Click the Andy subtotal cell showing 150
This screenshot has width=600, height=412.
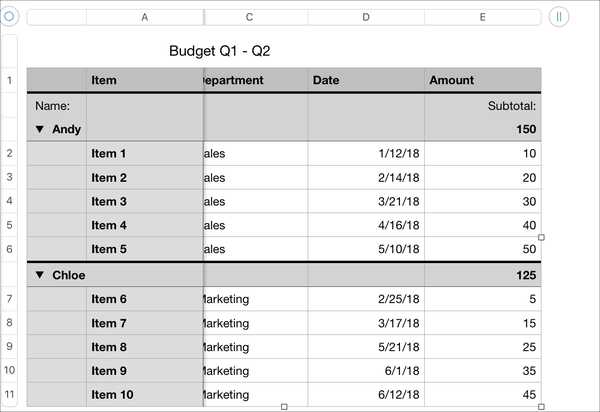click(483, 129)
